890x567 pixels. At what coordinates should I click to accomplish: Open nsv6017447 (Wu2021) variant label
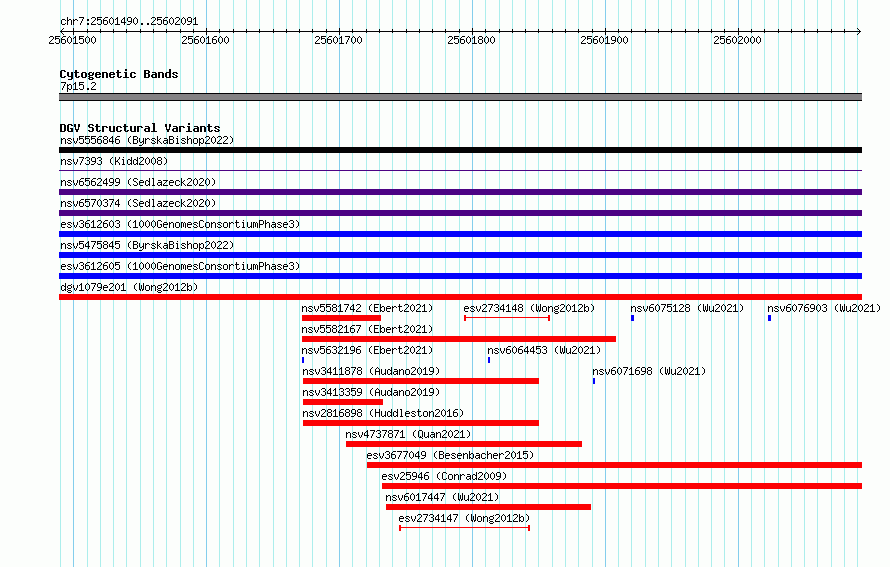[x=442, y=497]
